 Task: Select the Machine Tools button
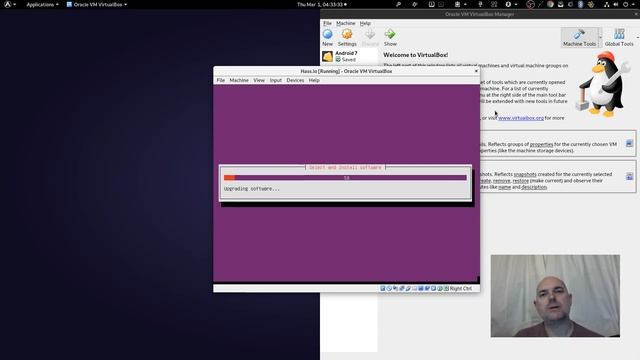point(579,38)
